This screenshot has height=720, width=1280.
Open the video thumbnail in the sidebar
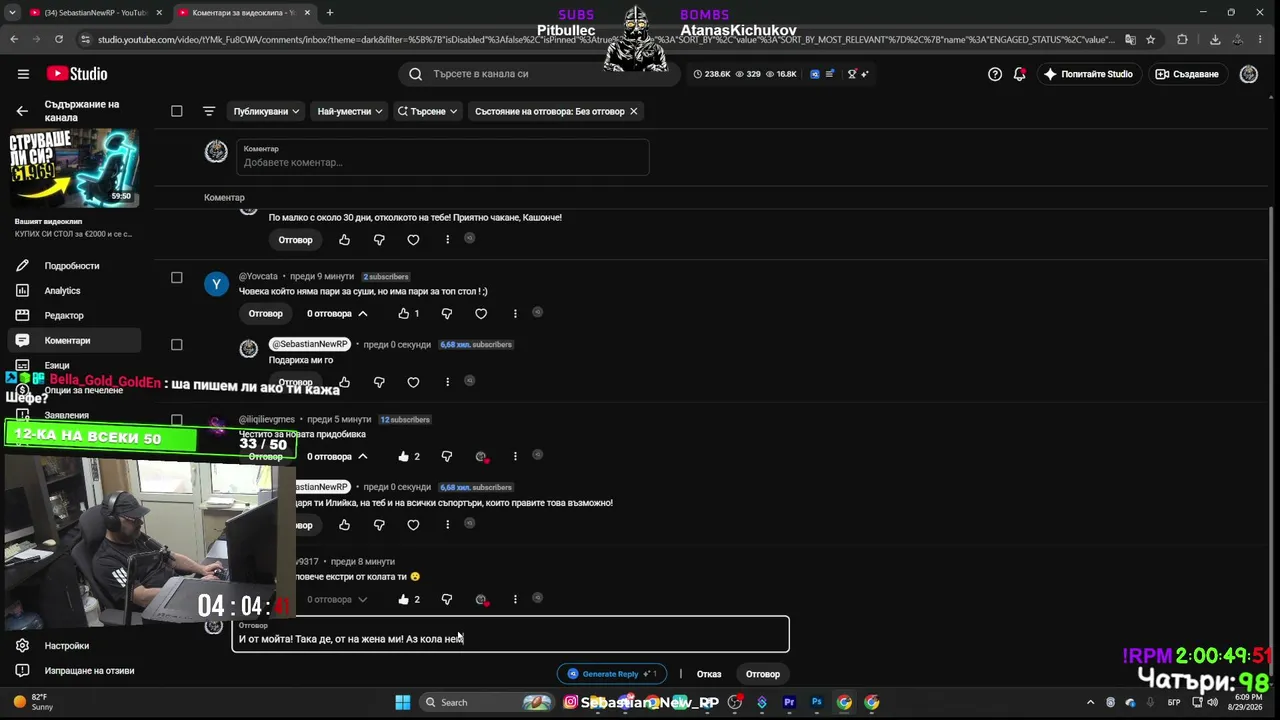(x=74, y=168)
